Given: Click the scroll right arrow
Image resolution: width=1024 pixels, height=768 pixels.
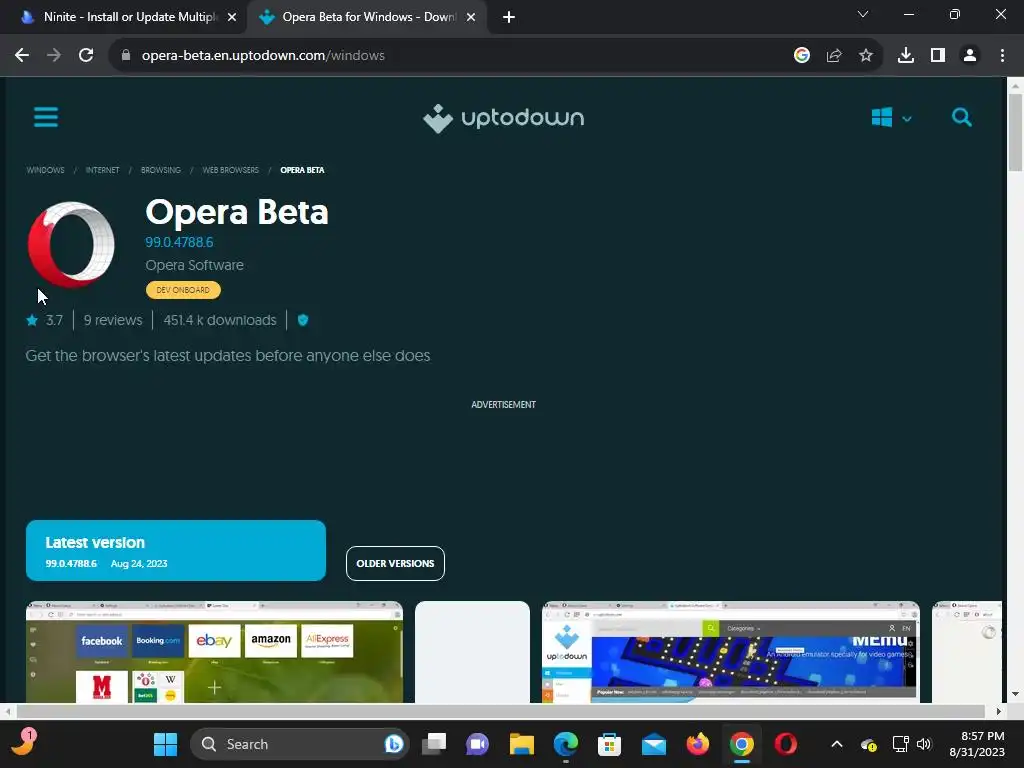Looking at the screenshot, I should point(998,711).
